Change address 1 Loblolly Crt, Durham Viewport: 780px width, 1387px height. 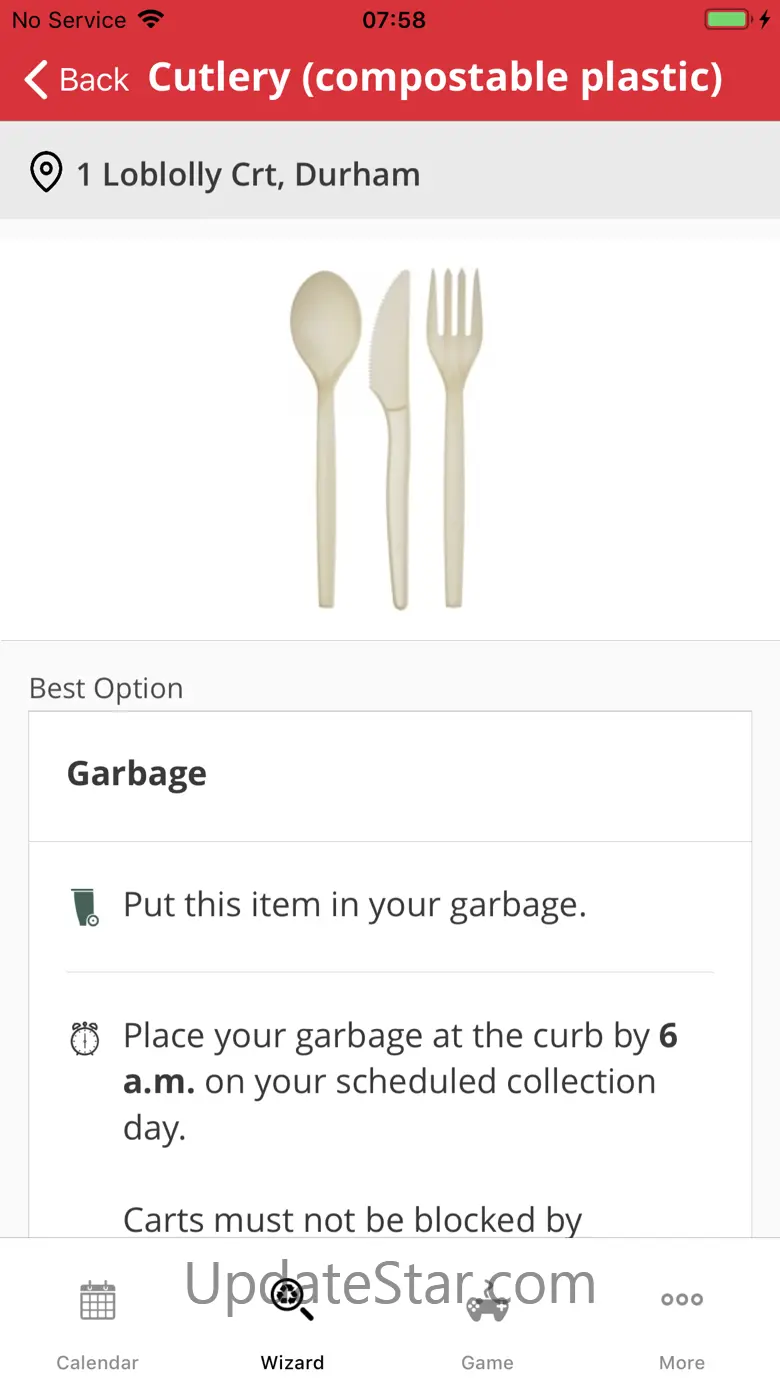tap(390, 171)
